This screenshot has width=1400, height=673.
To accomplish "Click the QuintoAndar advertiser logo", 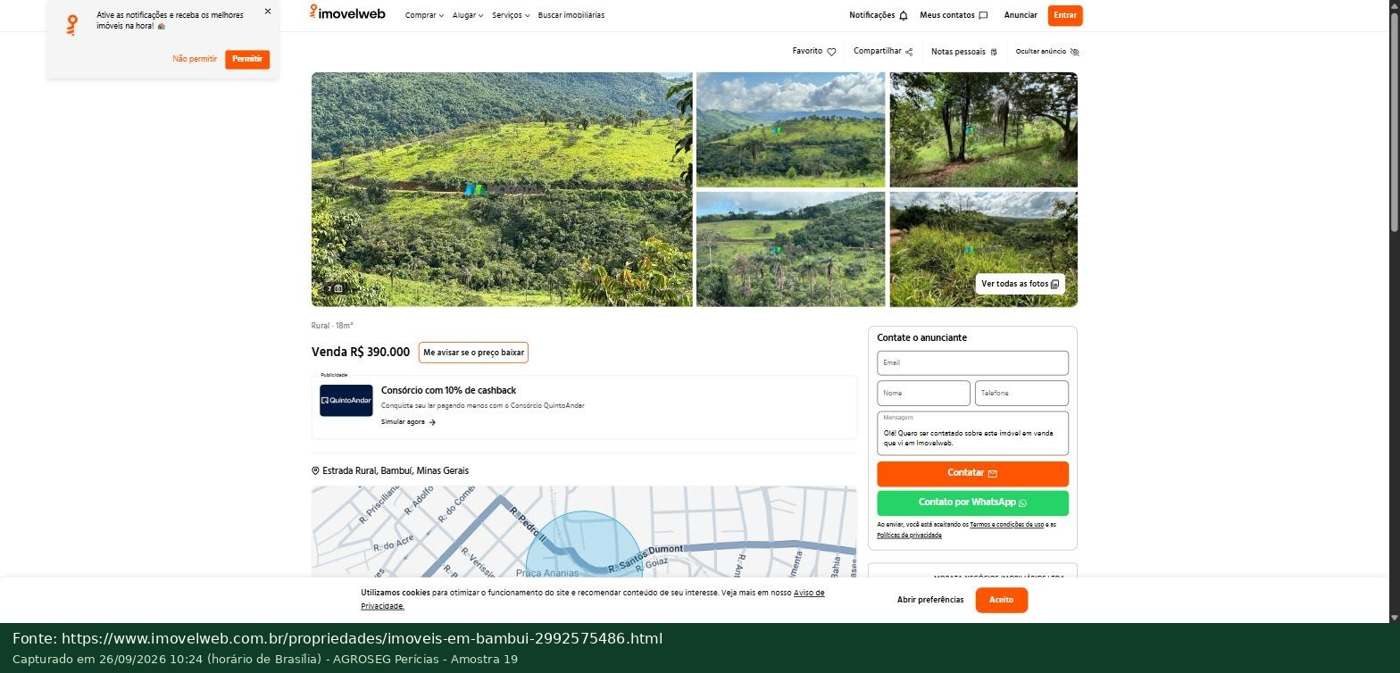I will [346, 401].
